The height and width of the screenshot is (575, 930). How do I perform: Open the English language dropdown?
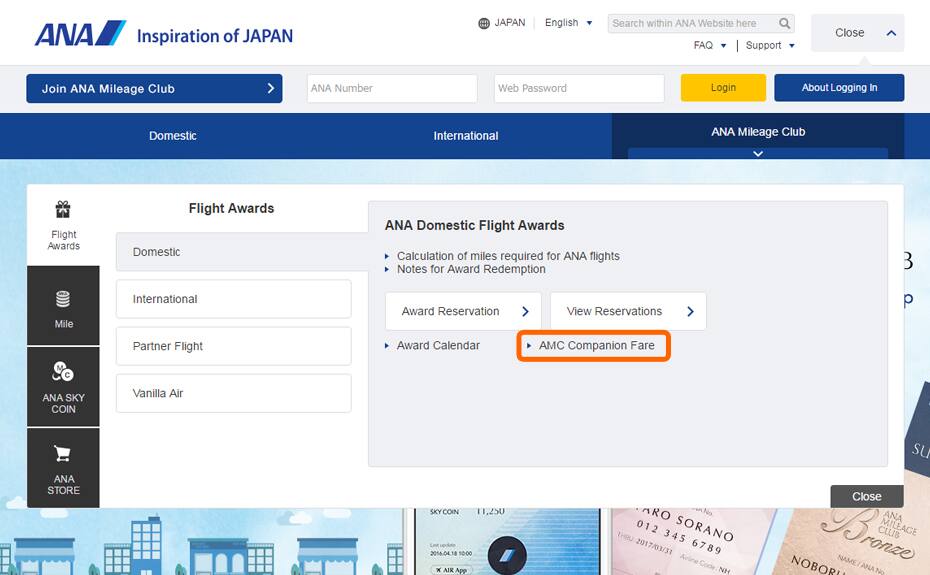pyautogui.click(x=568, y=23)
